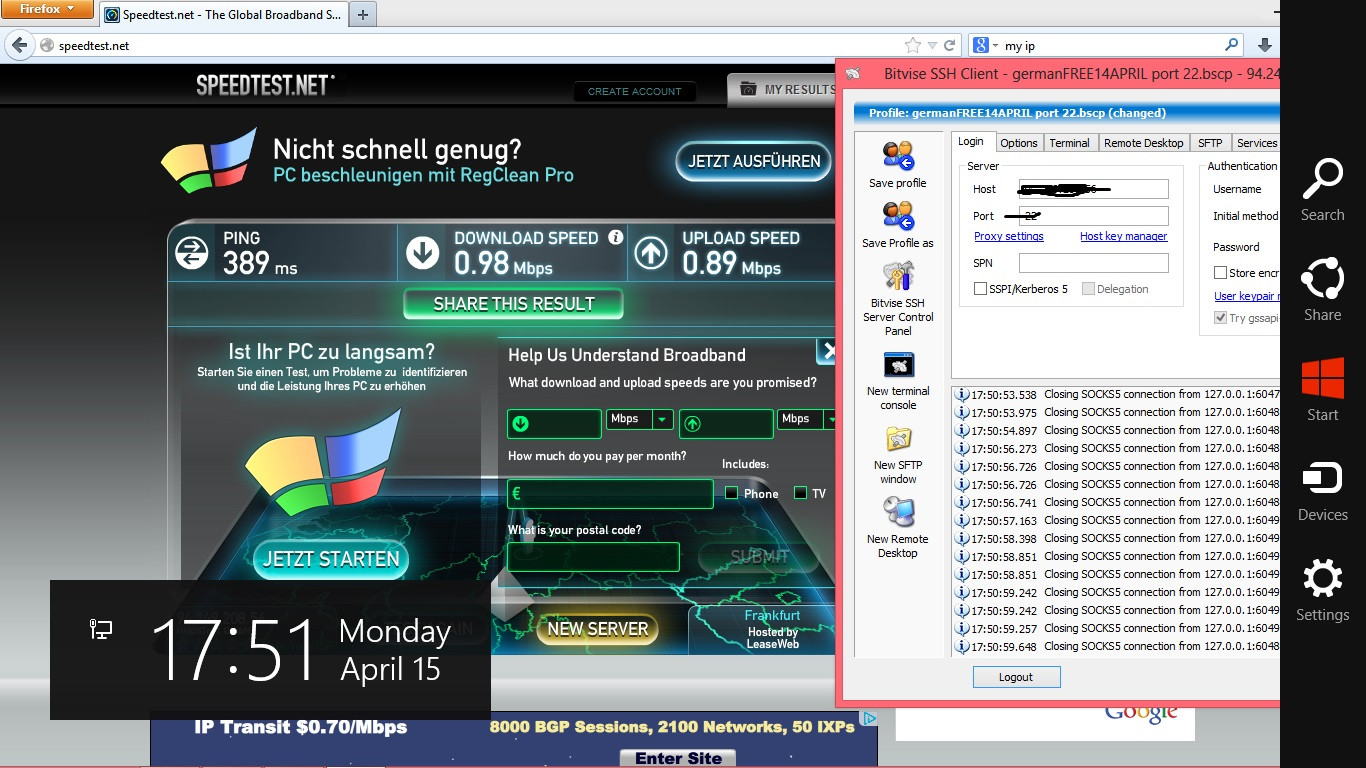Click the SUBMIT button in survey
This screenshot has width=1366, height=768.
click(760, 557)
